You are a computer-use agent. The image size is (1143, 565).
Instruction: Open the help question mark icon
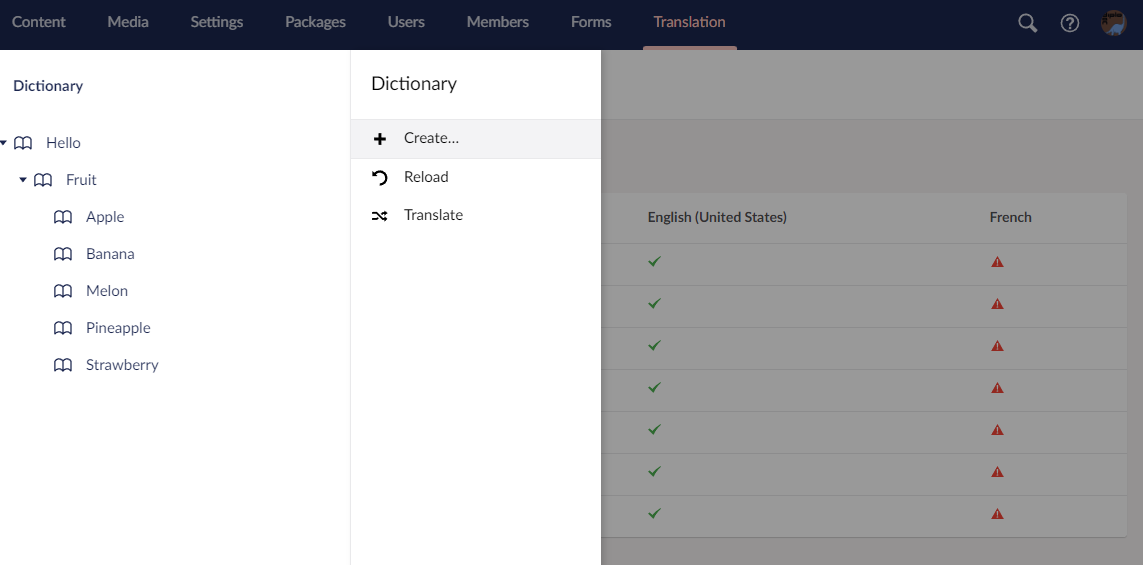[x=1070, y=23]
